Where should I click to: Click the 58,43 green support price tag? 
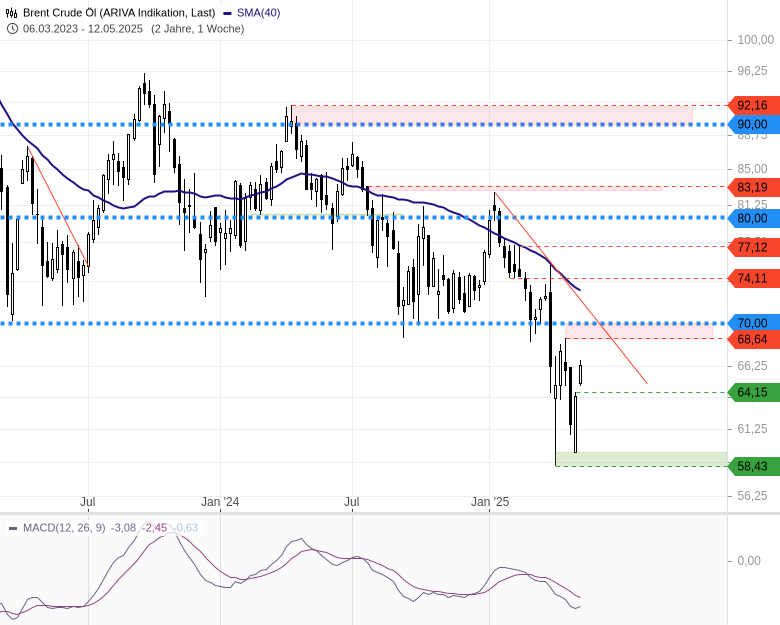coord(753,467)
